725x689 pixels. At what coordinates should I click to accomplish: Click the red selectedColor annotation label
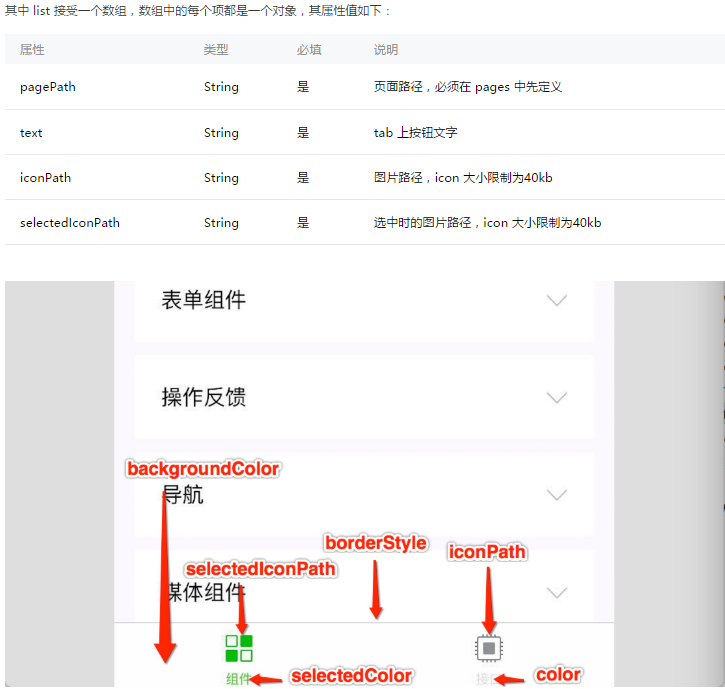pos(351,676)
